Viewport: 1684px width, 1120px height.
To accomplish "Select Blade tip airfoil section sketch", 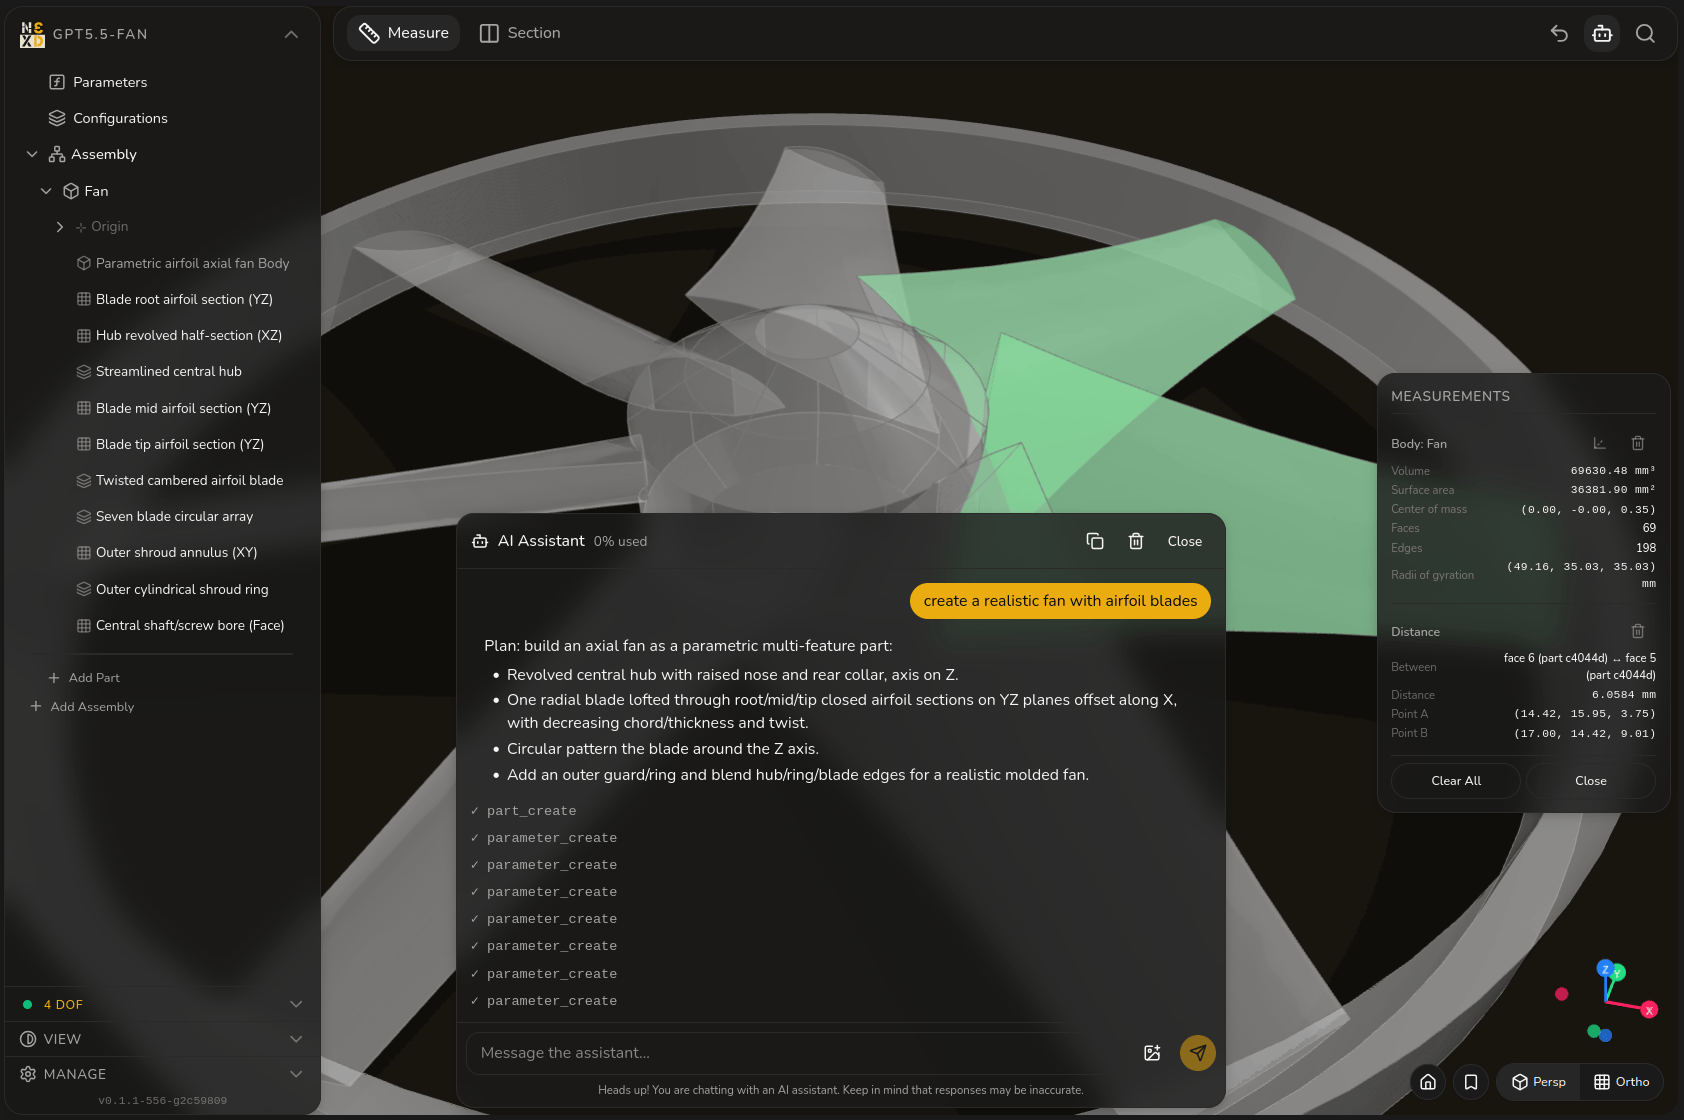I will 171,444.
